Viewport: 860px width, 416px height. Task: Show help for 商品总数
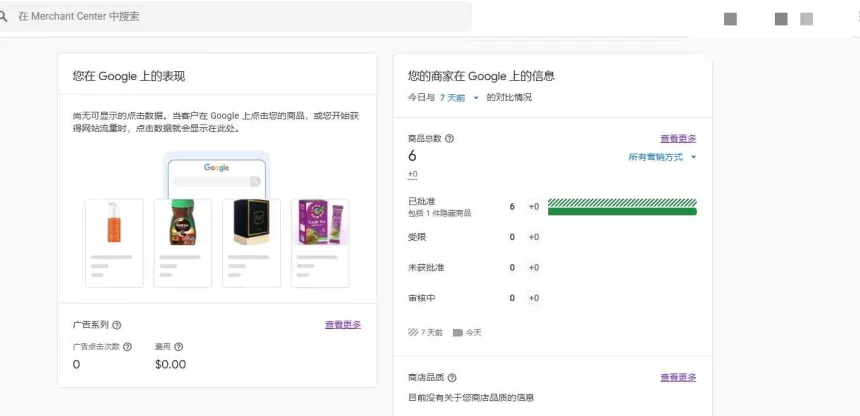pyautogui.click(x=449, y=139)
